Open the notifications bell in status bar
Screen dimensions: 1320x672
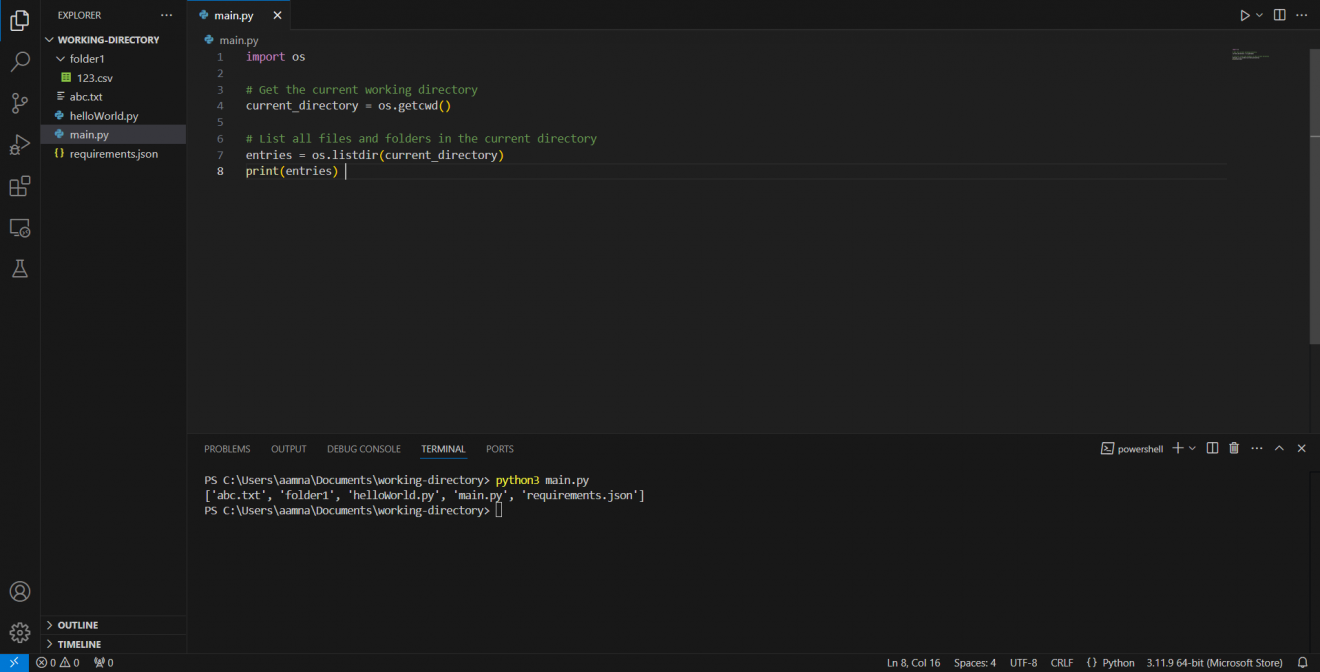(1303, 662)
